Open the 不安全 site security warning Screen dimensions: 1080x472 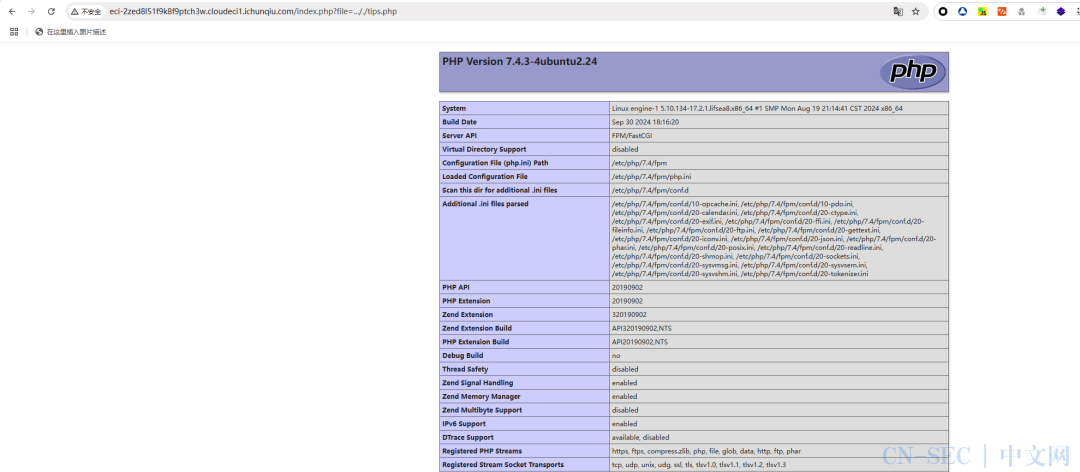(x=86, y=12)
